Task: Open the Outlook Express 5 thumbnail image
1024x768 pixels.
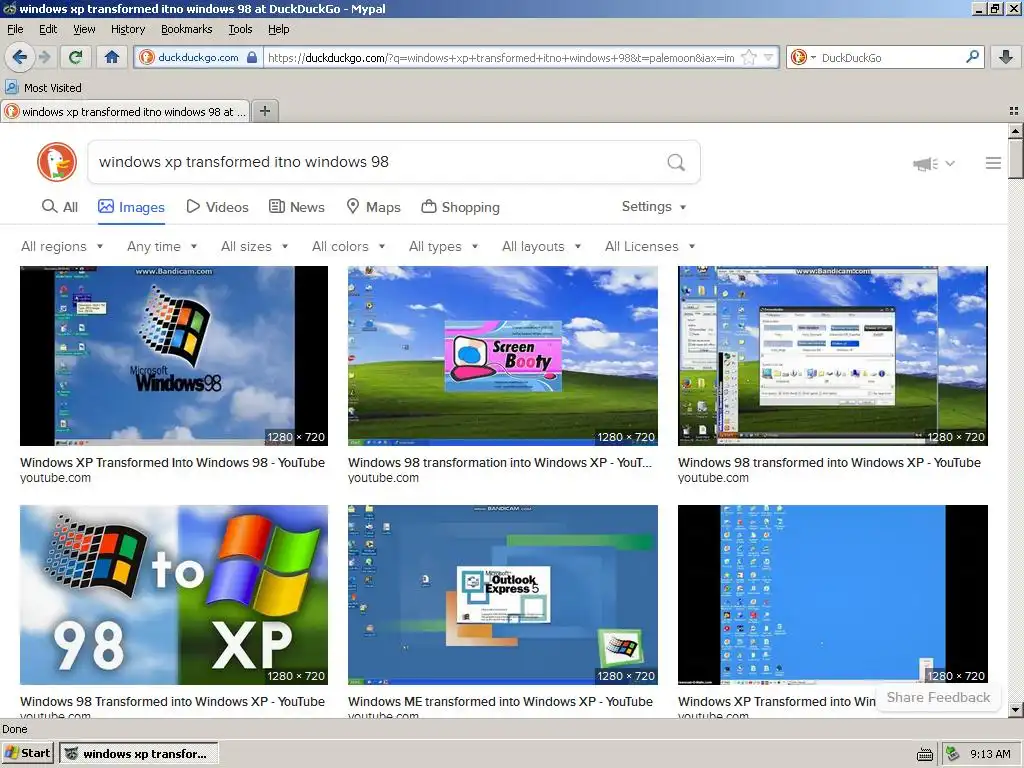Action: pos(503,595)
